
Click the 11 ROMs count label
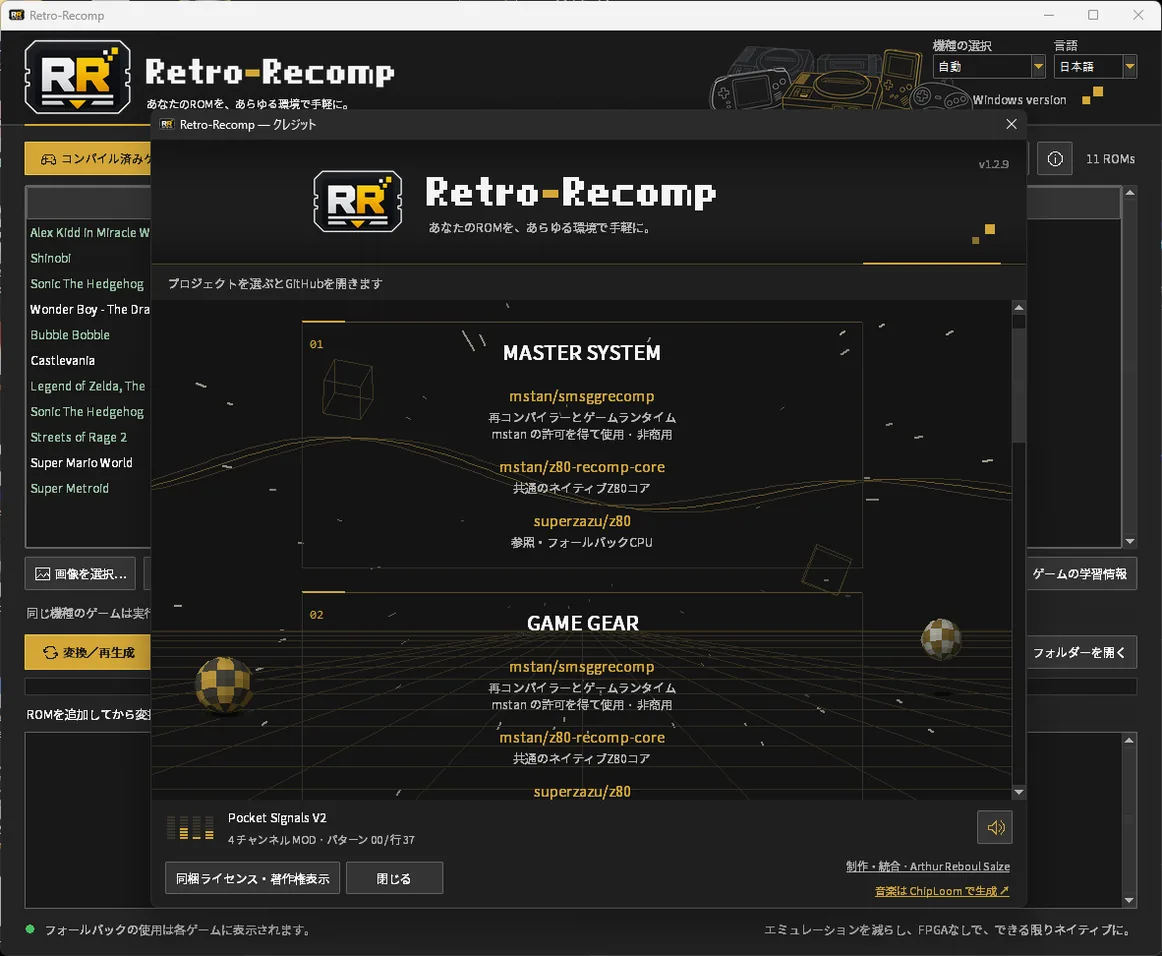point(1110,159)
